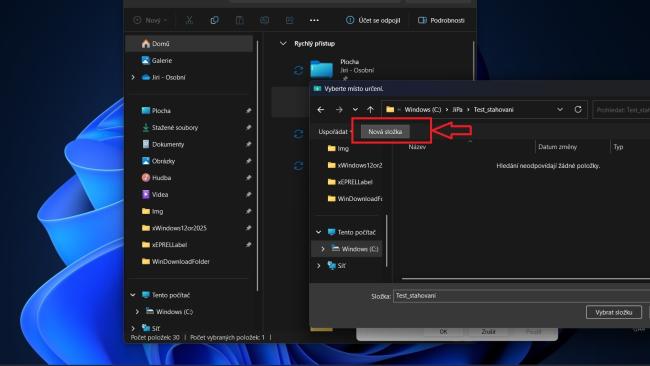Click the Účet se odpojil notice

(373, 20)
